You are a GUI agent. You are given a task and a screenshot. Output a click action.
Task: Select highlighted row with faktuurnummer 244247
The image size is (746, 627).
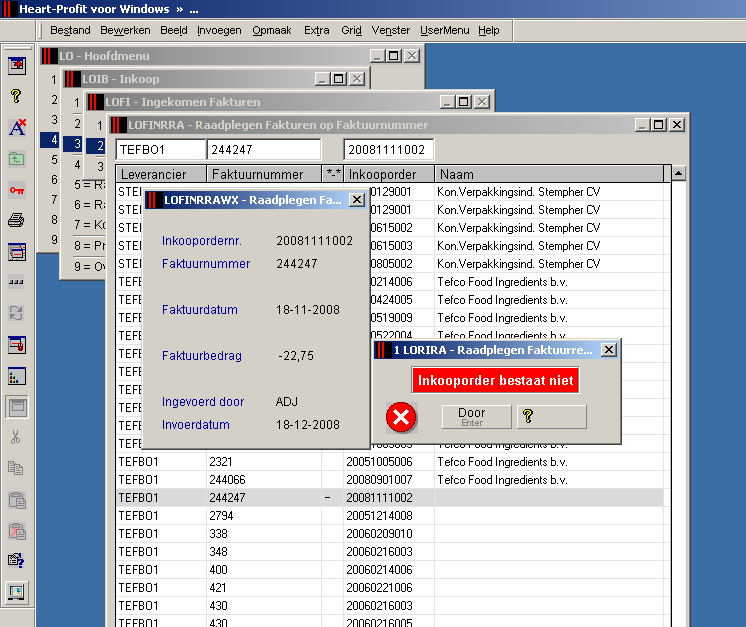point(390,498)
